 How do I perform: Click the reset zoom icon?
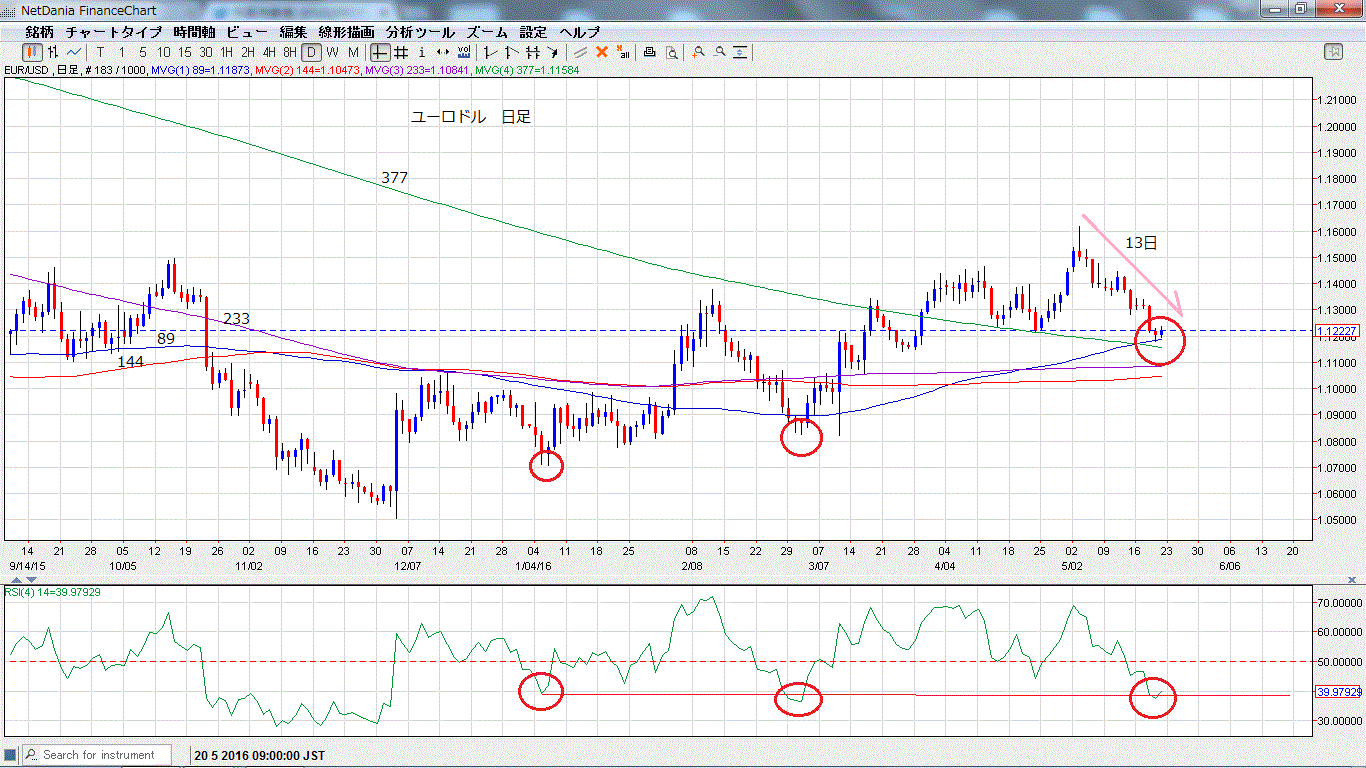tap(740, 52)
